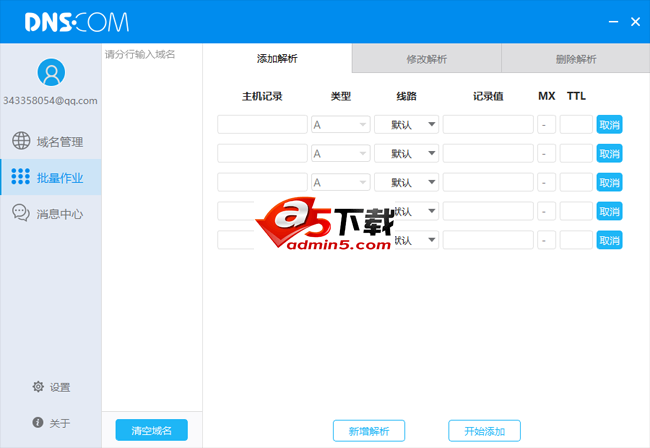The height and width of the screenshot is (448, 650).
Task: Click 取消 in second record row
Action: [609, 153]
